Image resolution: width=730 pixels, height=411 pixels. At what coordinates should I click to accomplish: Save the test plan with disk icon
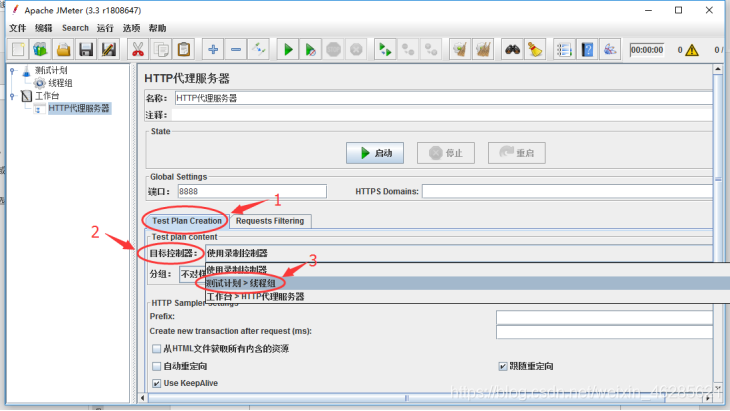pos(86,49)
